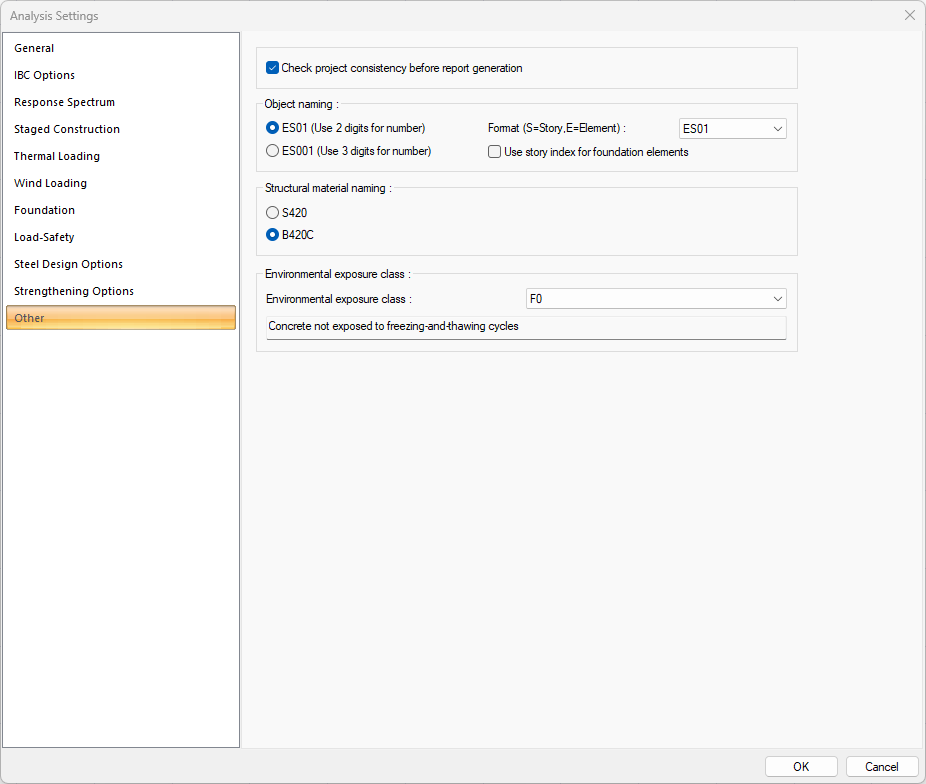The height and width of the screenshot is (784, 926).
Task: Open the Format ES01 dropdown
Action: 732,128
